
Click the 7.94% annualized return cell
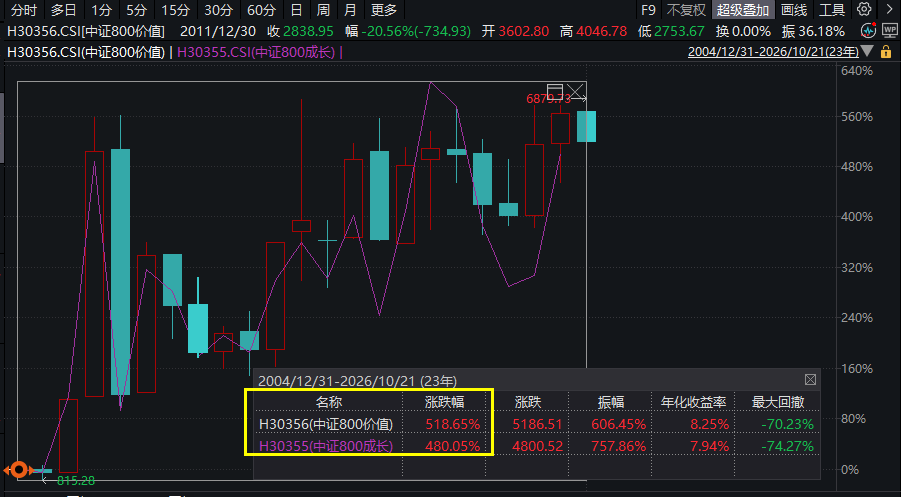point(710,446)
